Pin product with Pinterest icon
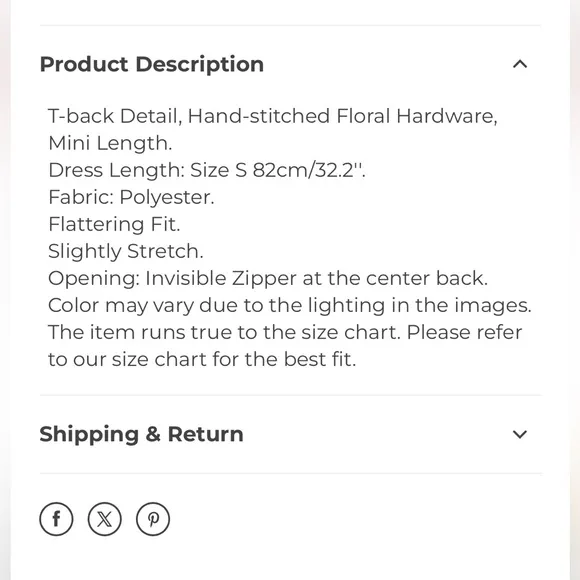580x580 pixels. [153, 519]
